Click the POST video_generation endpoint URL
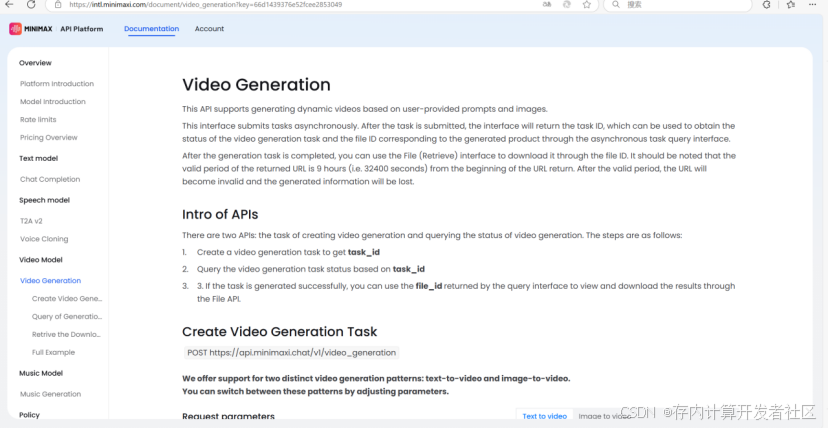 tap(291, 353)
